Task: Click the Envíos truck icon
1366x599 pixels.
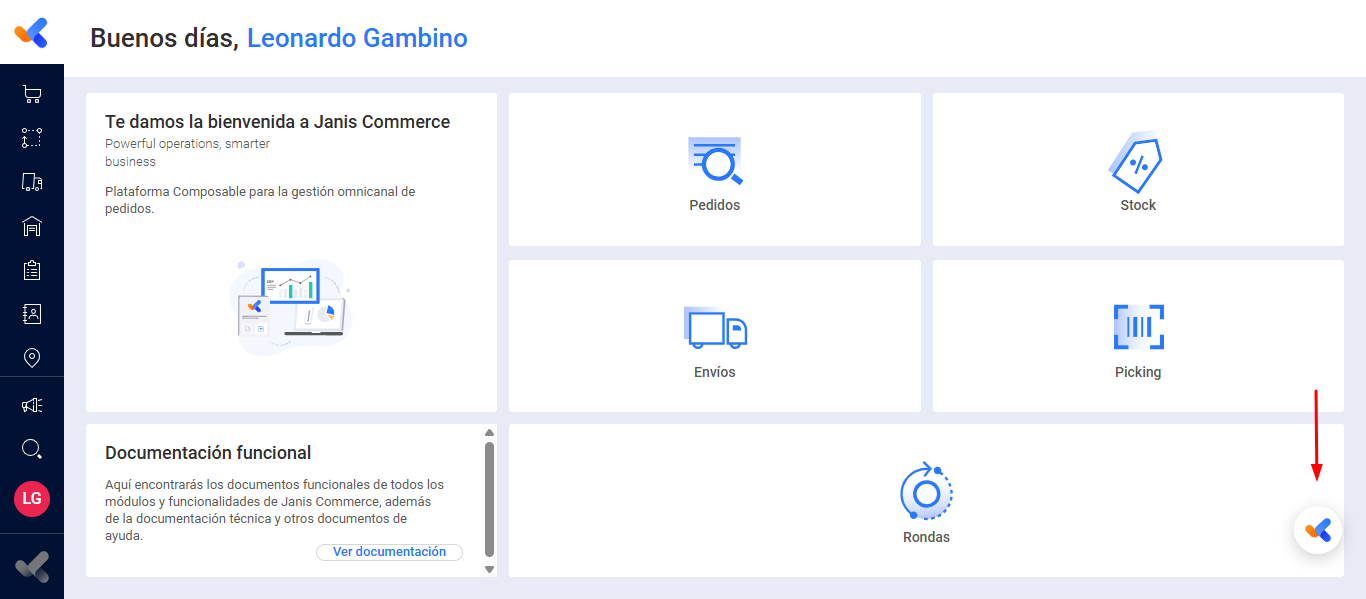Action: 715,327
